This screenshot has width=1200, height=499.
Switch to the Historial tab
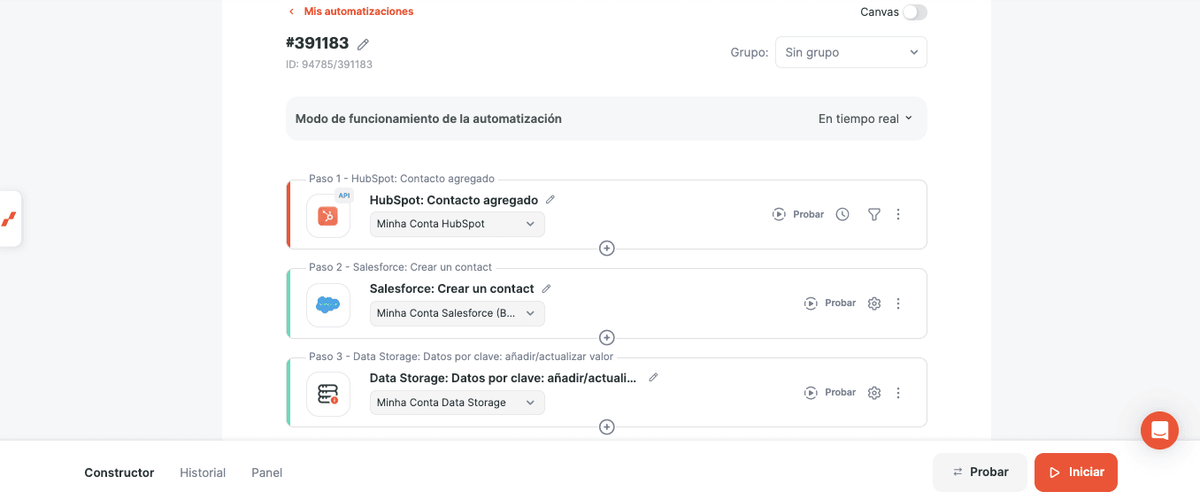point(203,472)
